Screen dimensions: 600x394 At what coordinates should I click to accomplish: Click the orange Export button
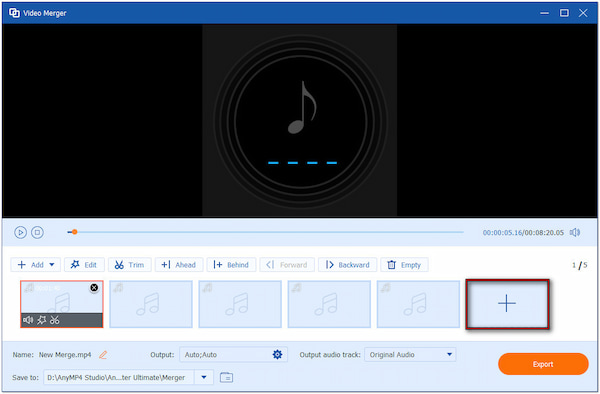[543, 364]
